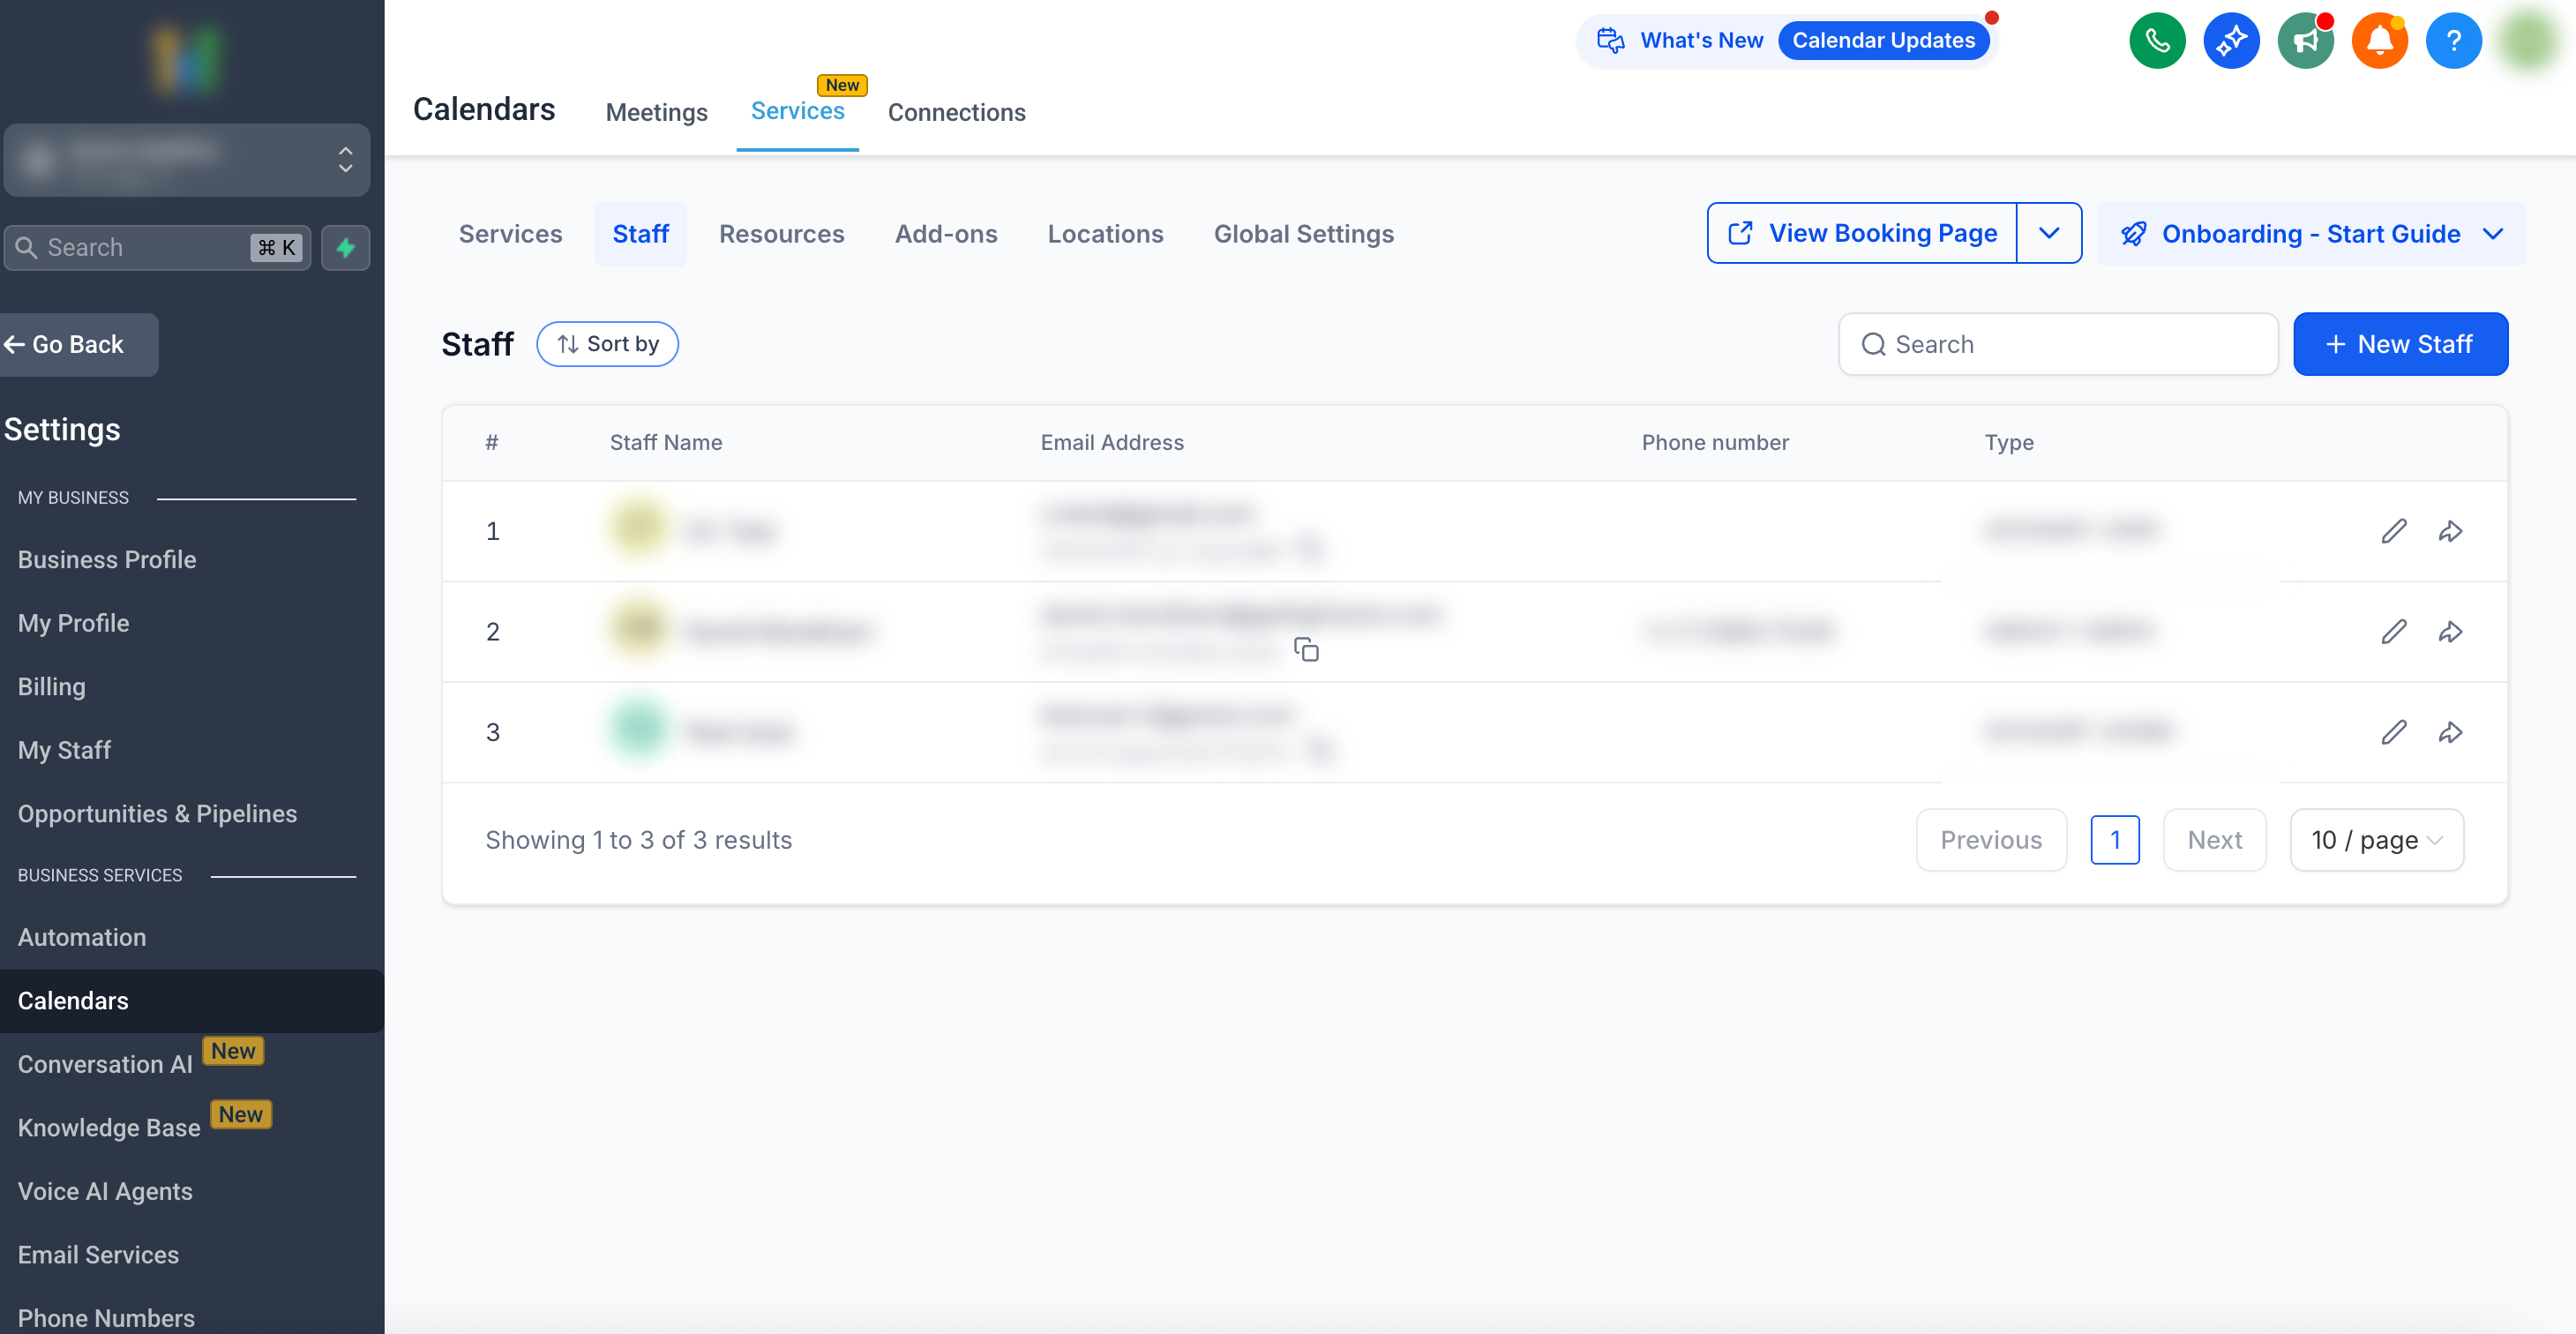Screen dimensions: 2576x1334
Task: Click the green lightning bolt quick actions icon
Action: pyautogui.click(x=346, y=247)
